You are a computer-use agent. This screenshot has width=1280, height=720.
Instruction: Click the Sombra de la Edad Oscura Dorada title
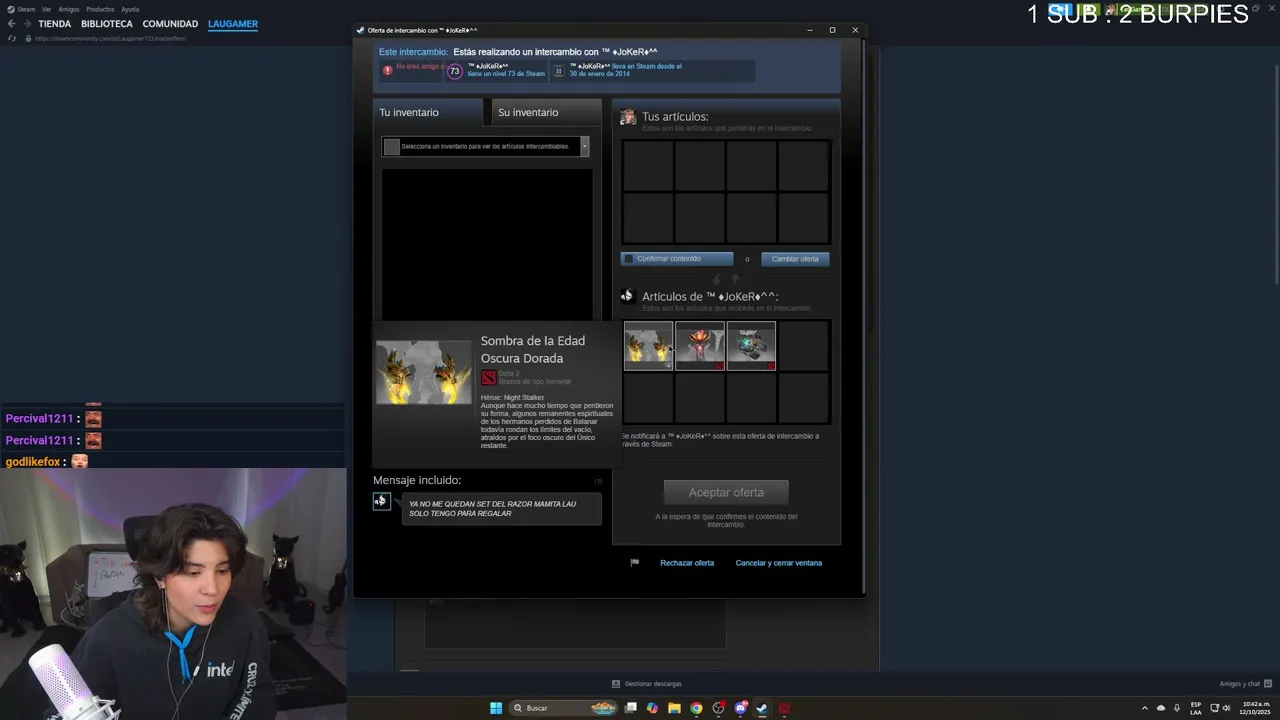point(532,349)
